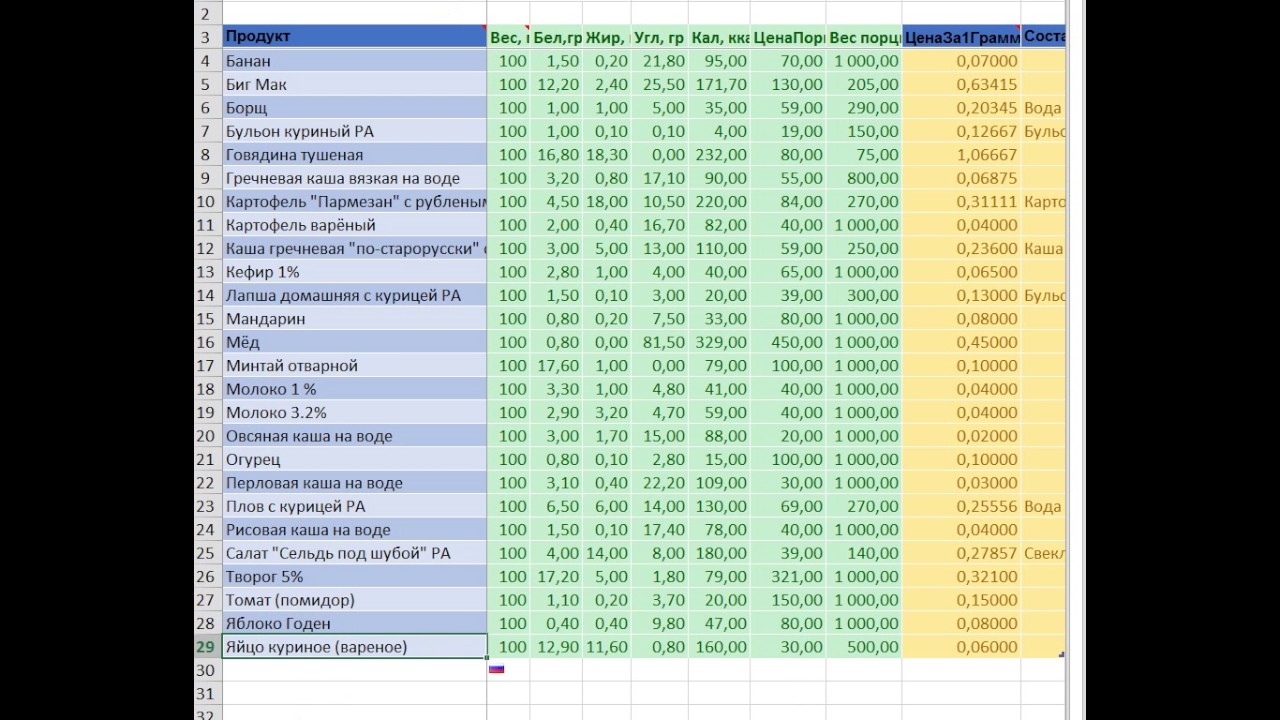
Task: Click Биг Мак's calorie value 171,70
Action: click(x=719, y=84)
